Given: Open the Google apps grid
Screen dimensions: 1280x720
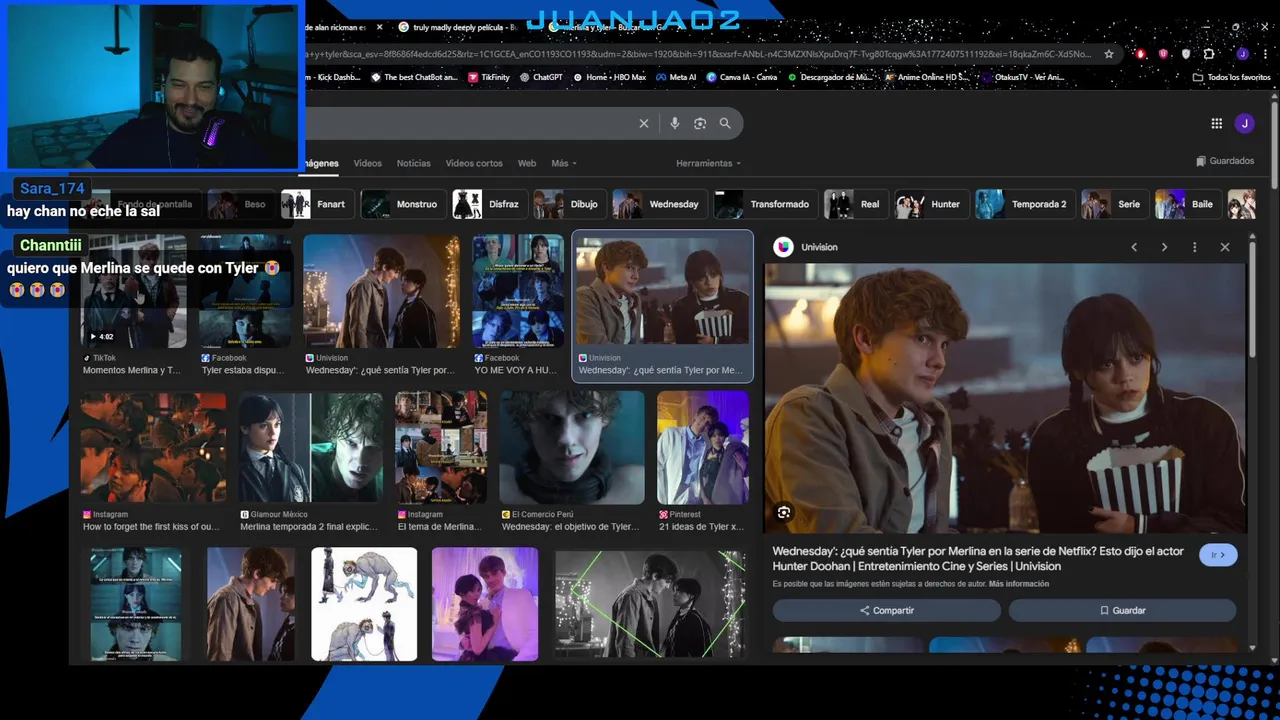Looking at the screenshot, I should (1216, 123).
